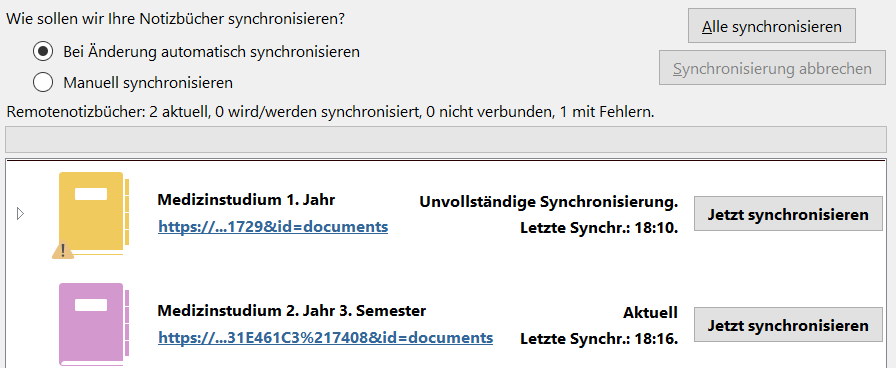The image size is (896, 368).
Task: Click Letzte Synchr. 18:16 timestamp
Action: (x=599, y=339)
